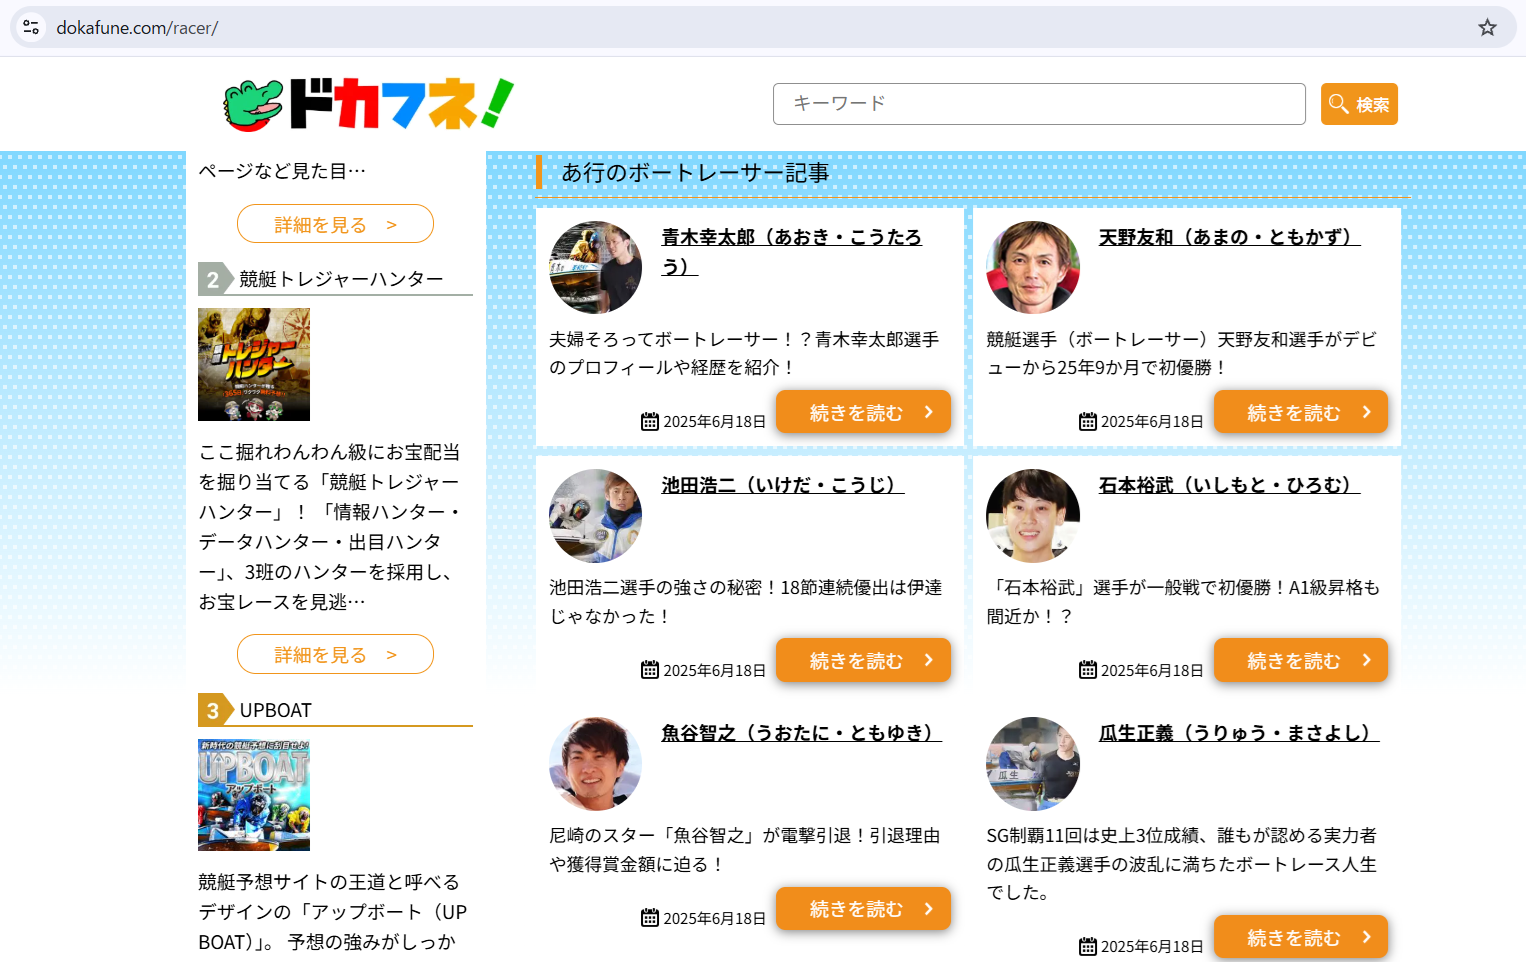Image resolution: width=1526 pixels, height=962 pixels.
Task: Click 続きを読む for 魚谷智之 article
Action: [863, 909]
